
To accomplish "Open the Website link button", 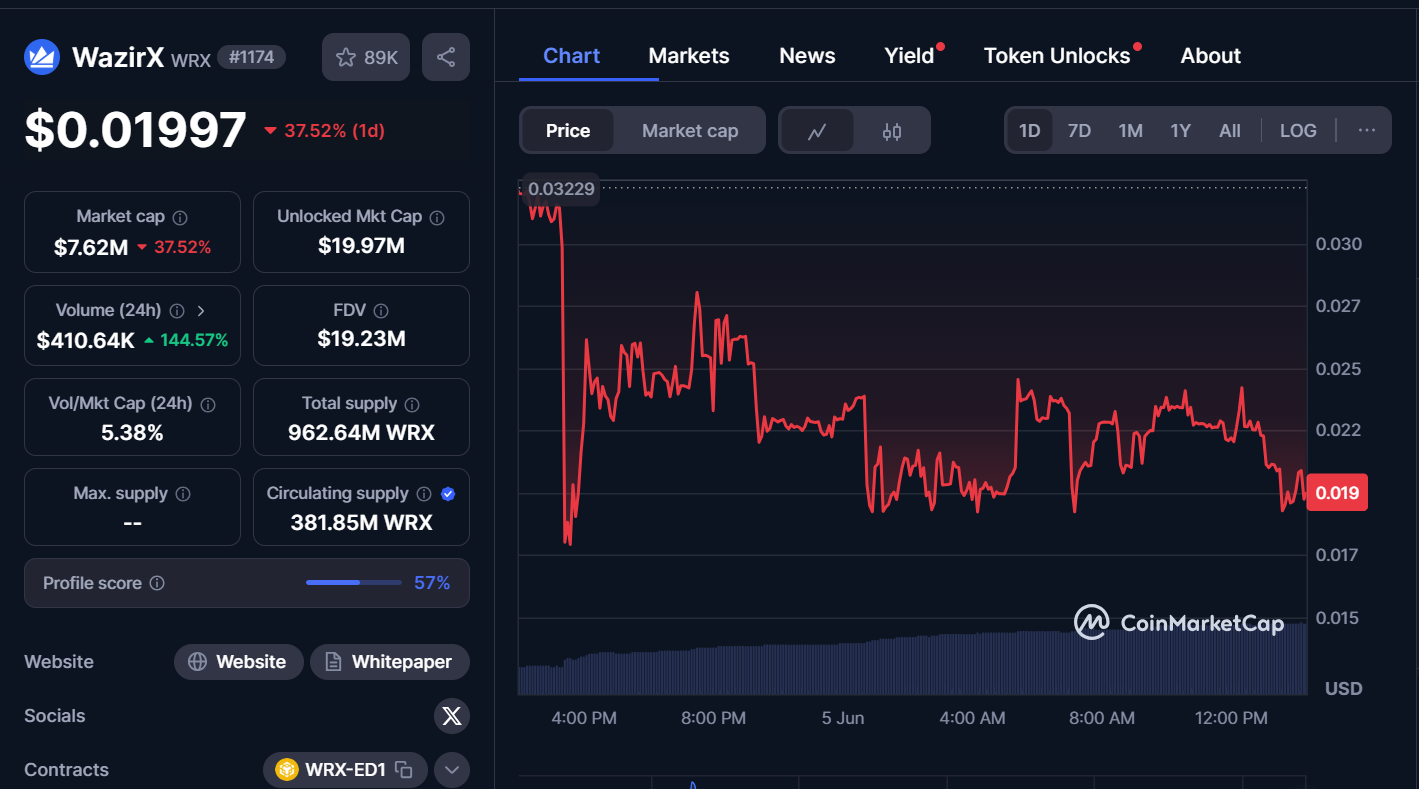I will (239, 662).
